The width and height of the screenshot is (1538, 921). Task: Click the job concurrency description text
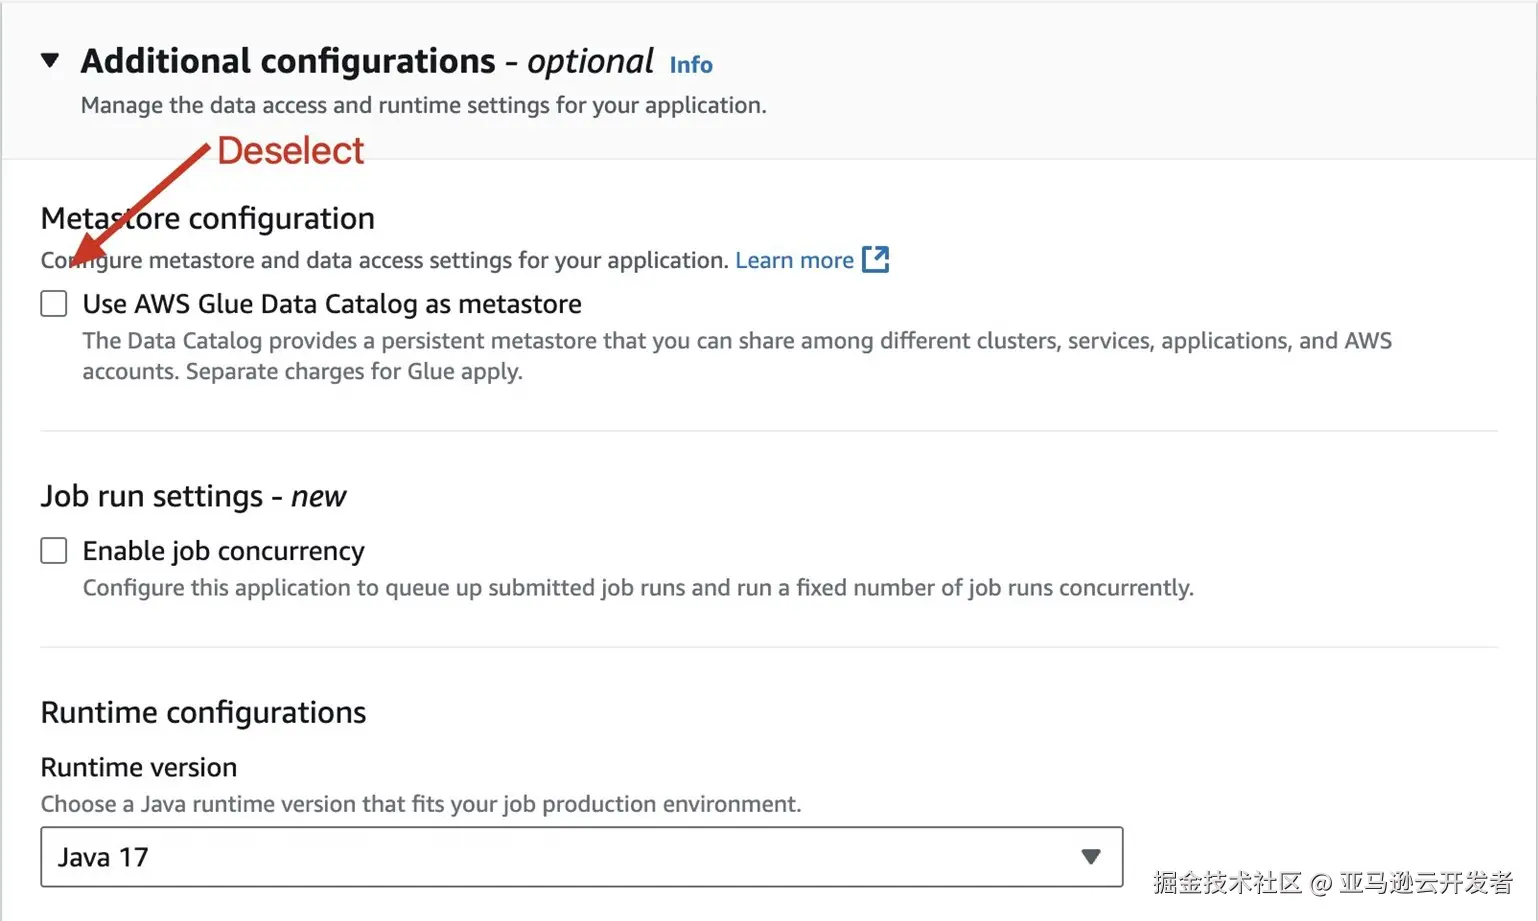638,588
